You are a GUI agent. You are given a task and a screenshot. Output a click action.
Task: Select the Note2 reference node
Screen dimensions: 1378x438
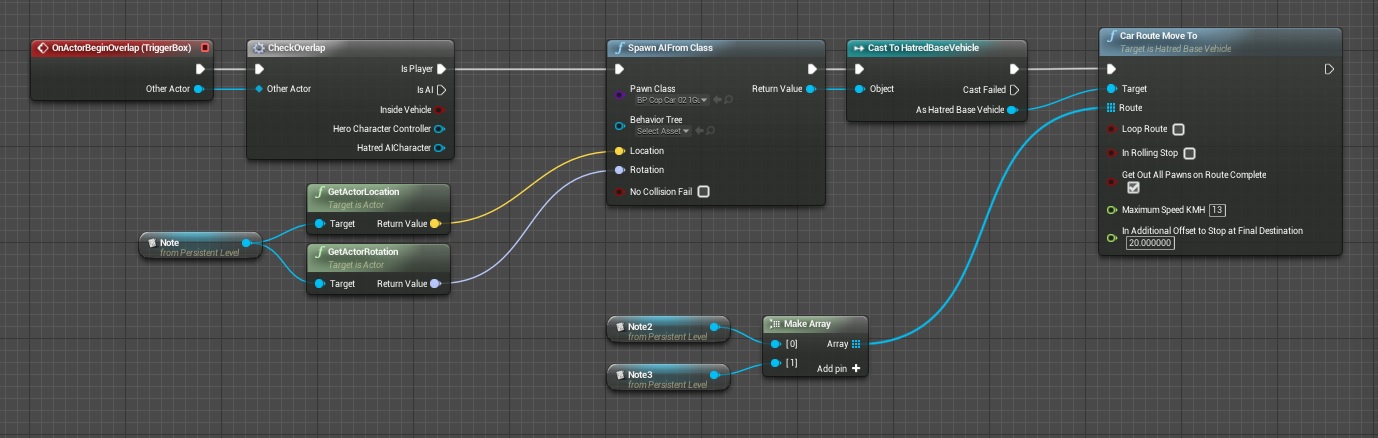click(x=669, y=331)
